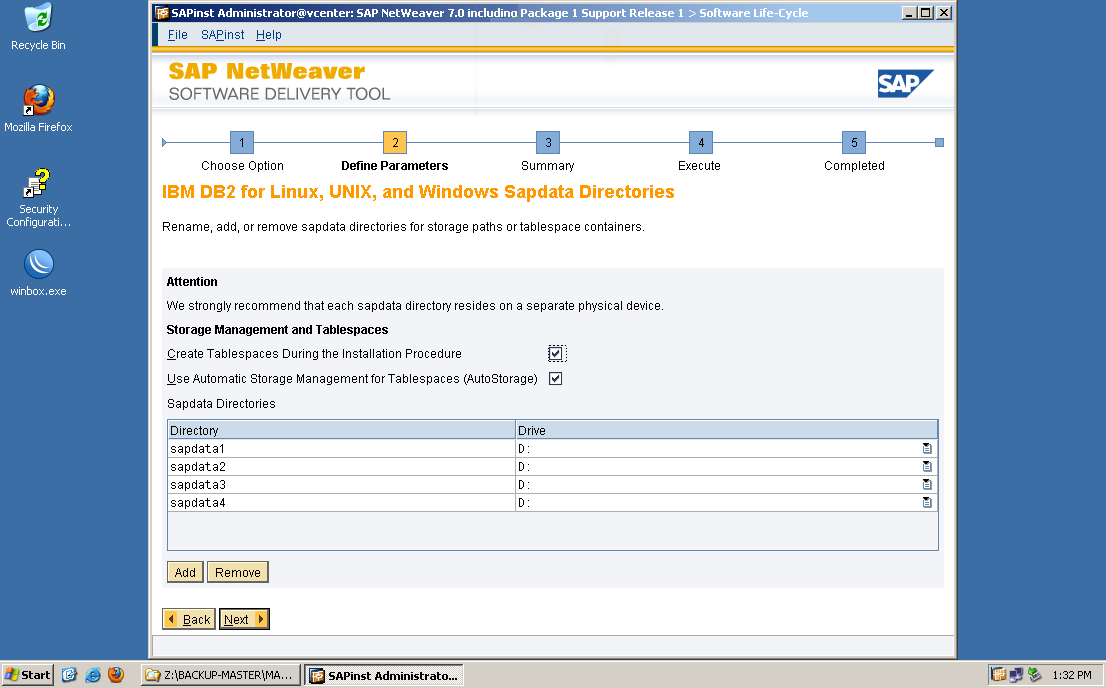Click step 4 Execute marker
This screenshot has width=1106, height=688.
point(701,143)
